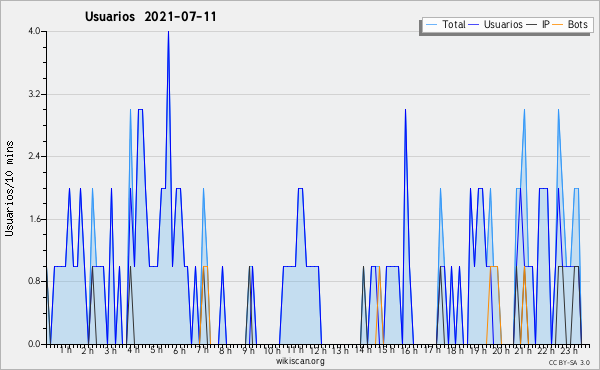
Task: Click the dark-blue Usuarios legend line
Action: (474, 25)
